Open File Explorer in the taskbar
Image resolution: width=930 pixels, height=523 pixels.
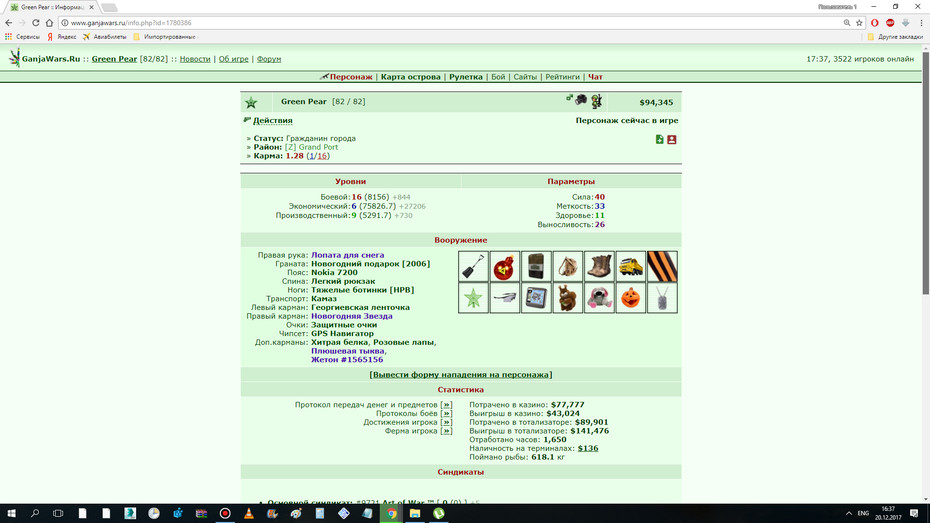coord(415,514)
